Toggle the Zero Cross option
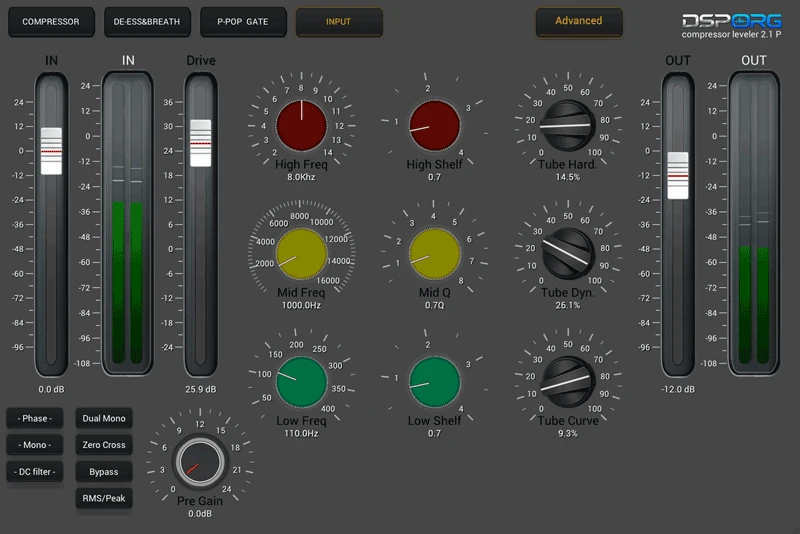Image resolution: width=800 pixels, height=534 pixels. coord(104,445)
